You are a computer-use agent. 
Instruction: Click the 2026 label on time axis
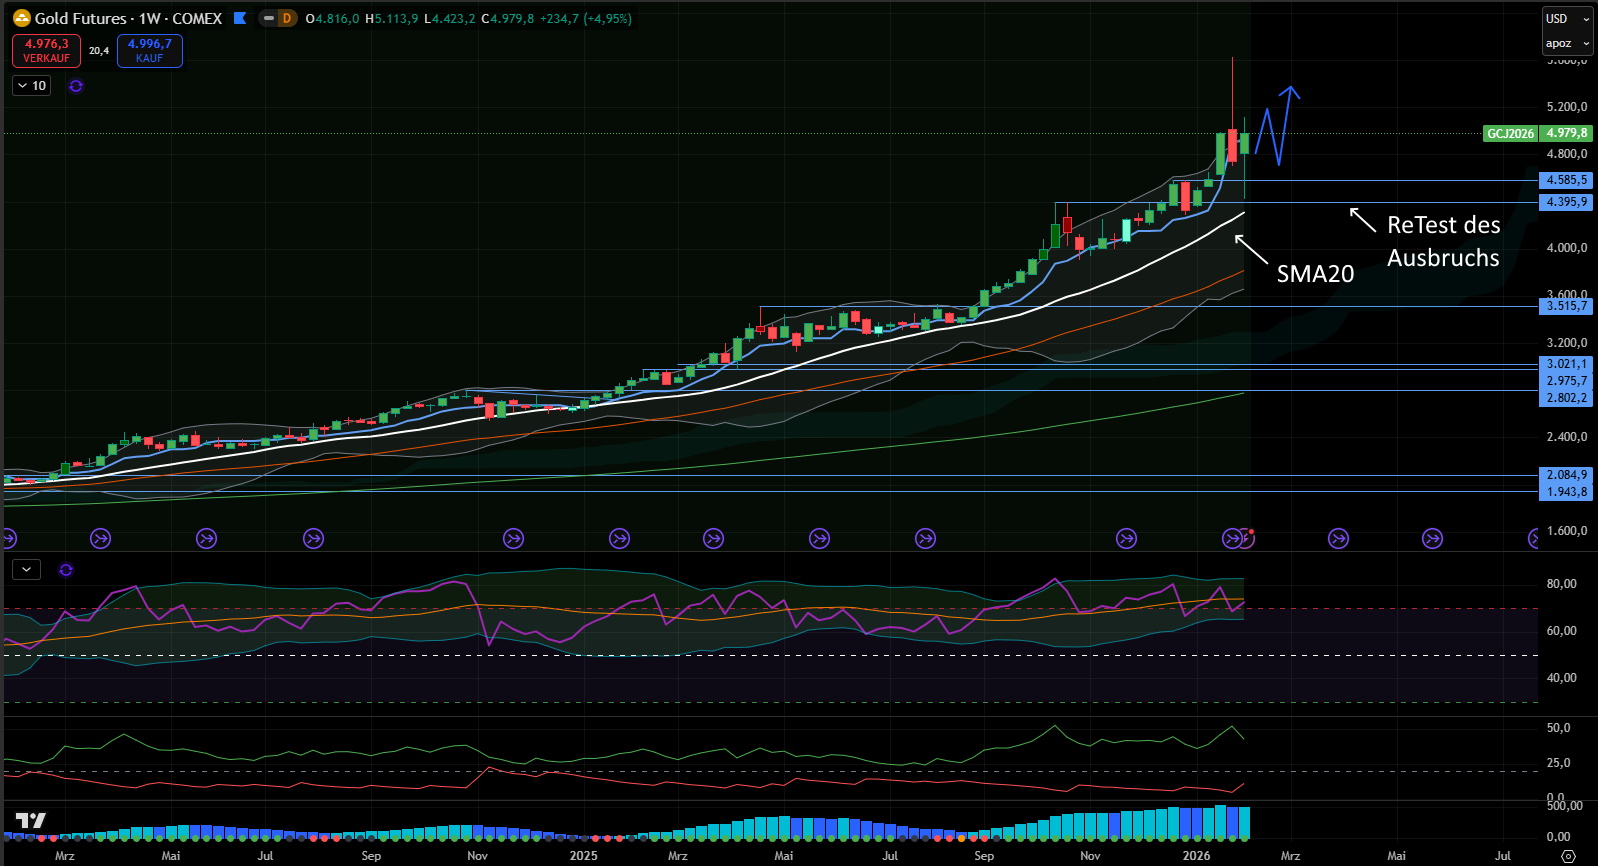pos(1196,855)
